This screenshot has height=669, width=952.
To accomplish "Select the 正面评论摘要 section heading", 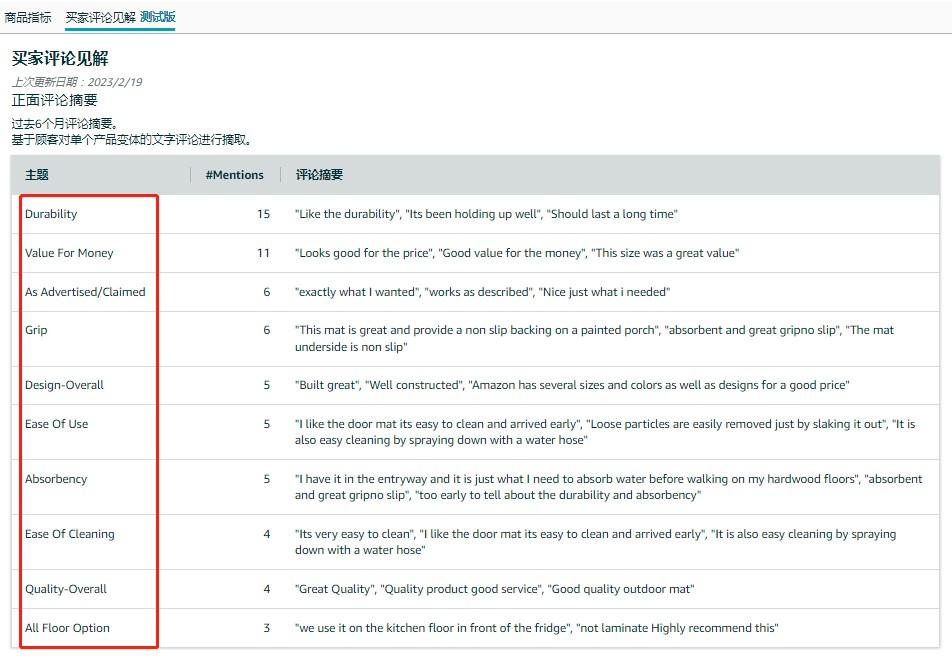I will [x=55, y=100].
